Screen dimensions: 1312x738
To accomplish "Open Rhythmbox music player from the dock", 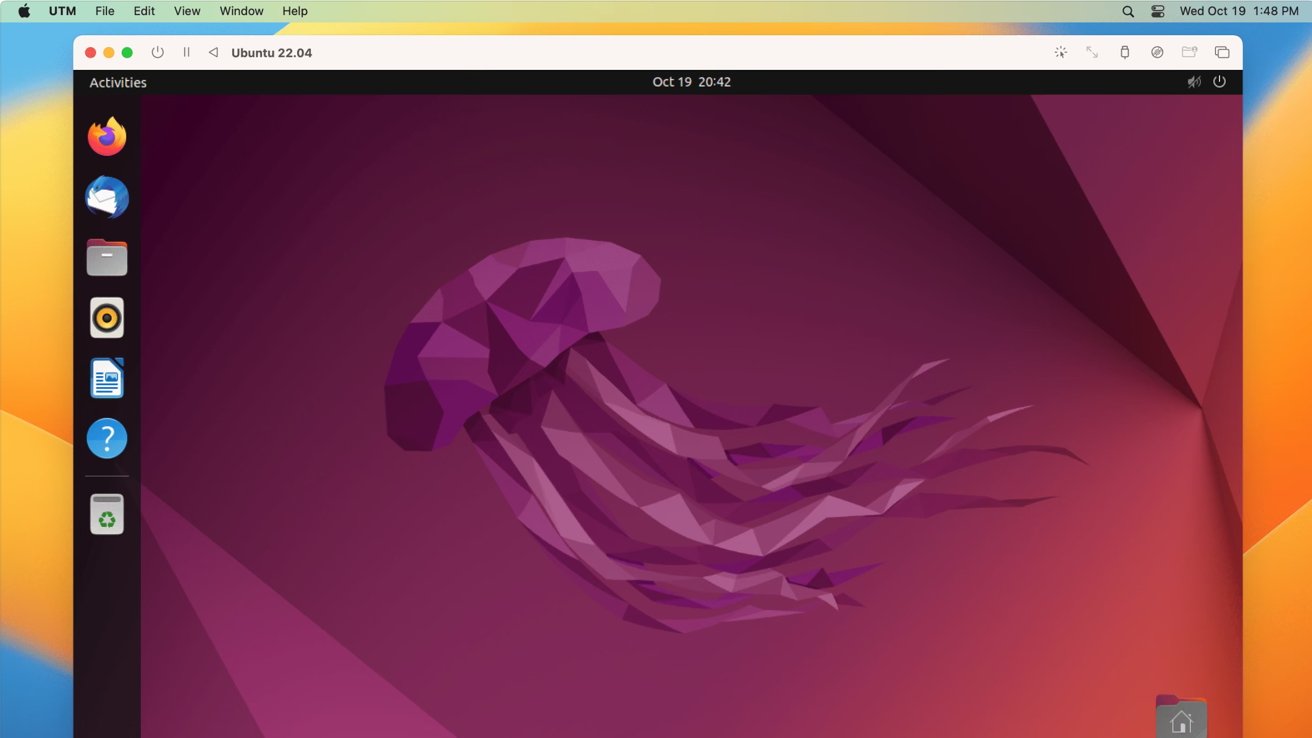I will point(107,317).
